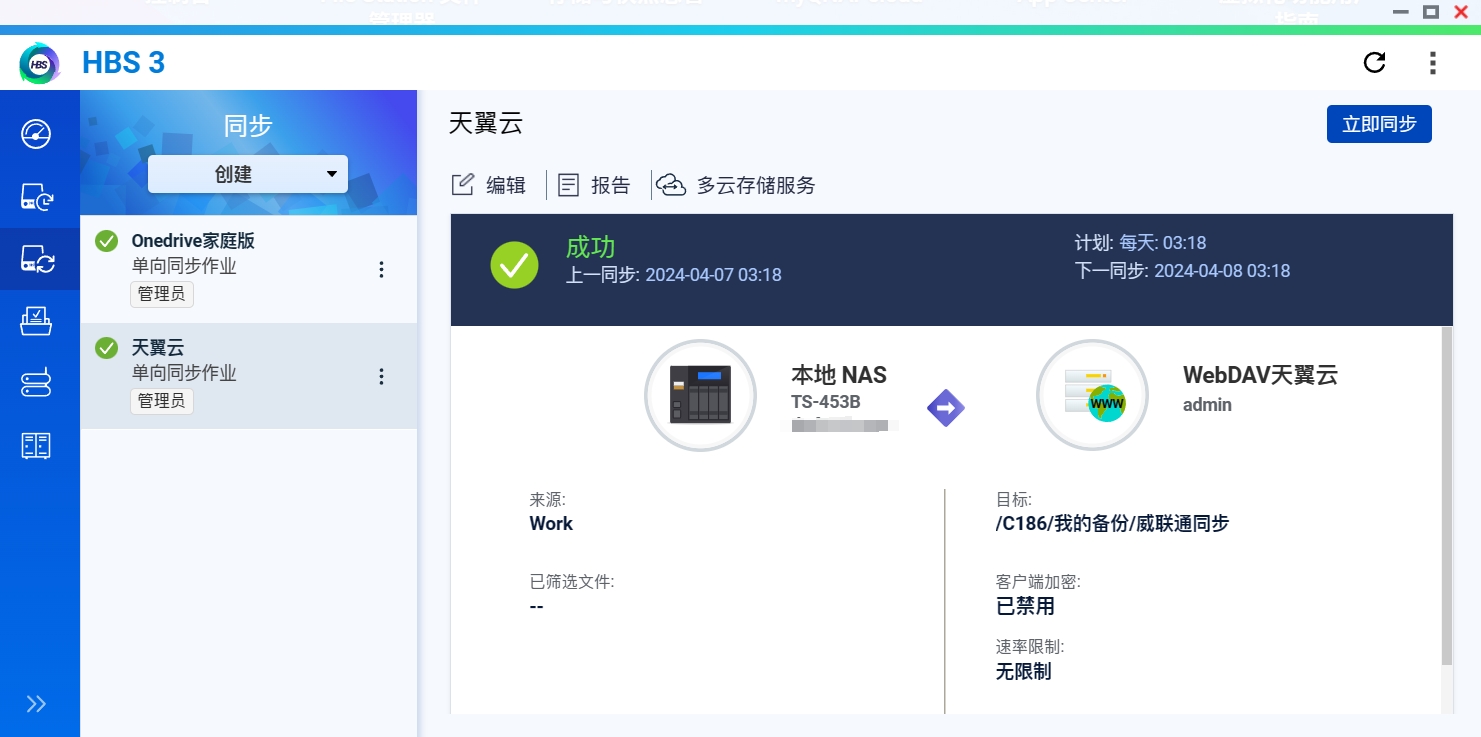The width and height of the screenshot is (1481, 737).
Task: Click 计划: 每天: 03:18 text
Action: click(x=1140, y=242)
